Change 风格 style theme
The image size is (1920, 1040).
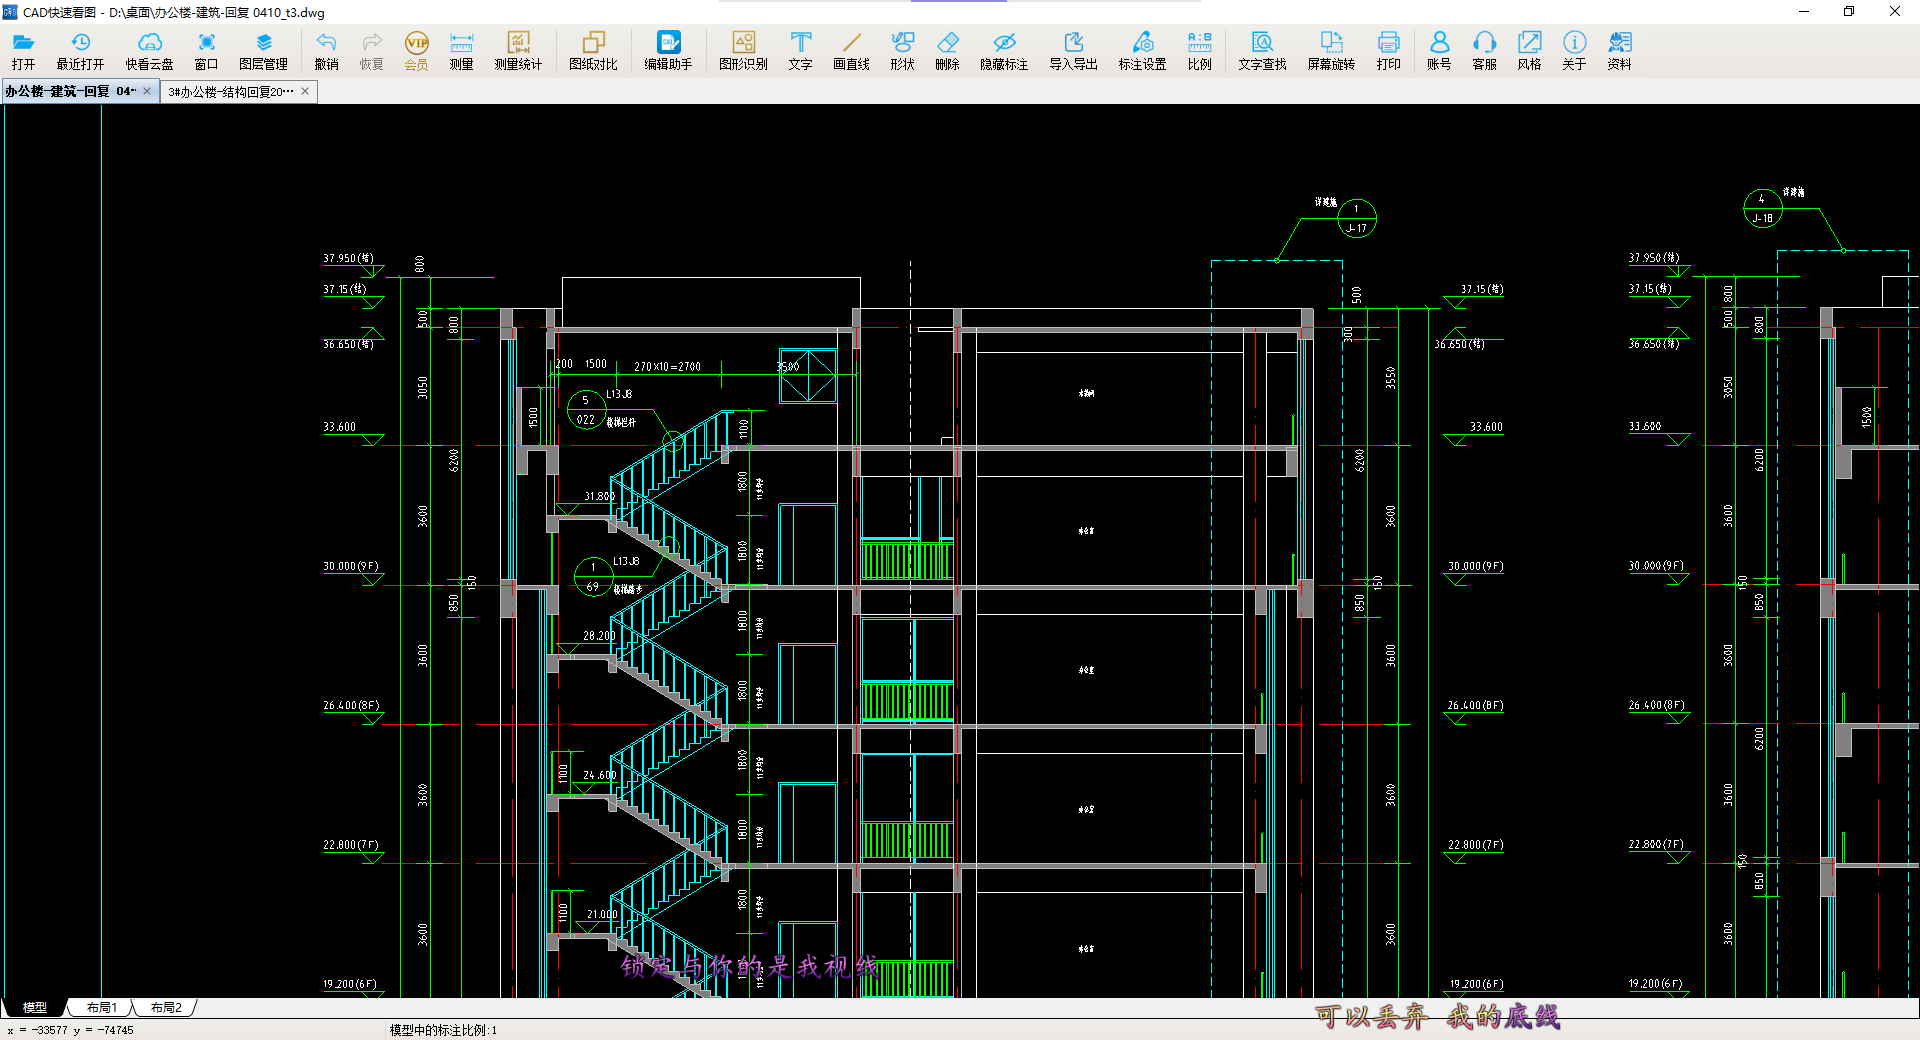click(x=1529, y=50)
